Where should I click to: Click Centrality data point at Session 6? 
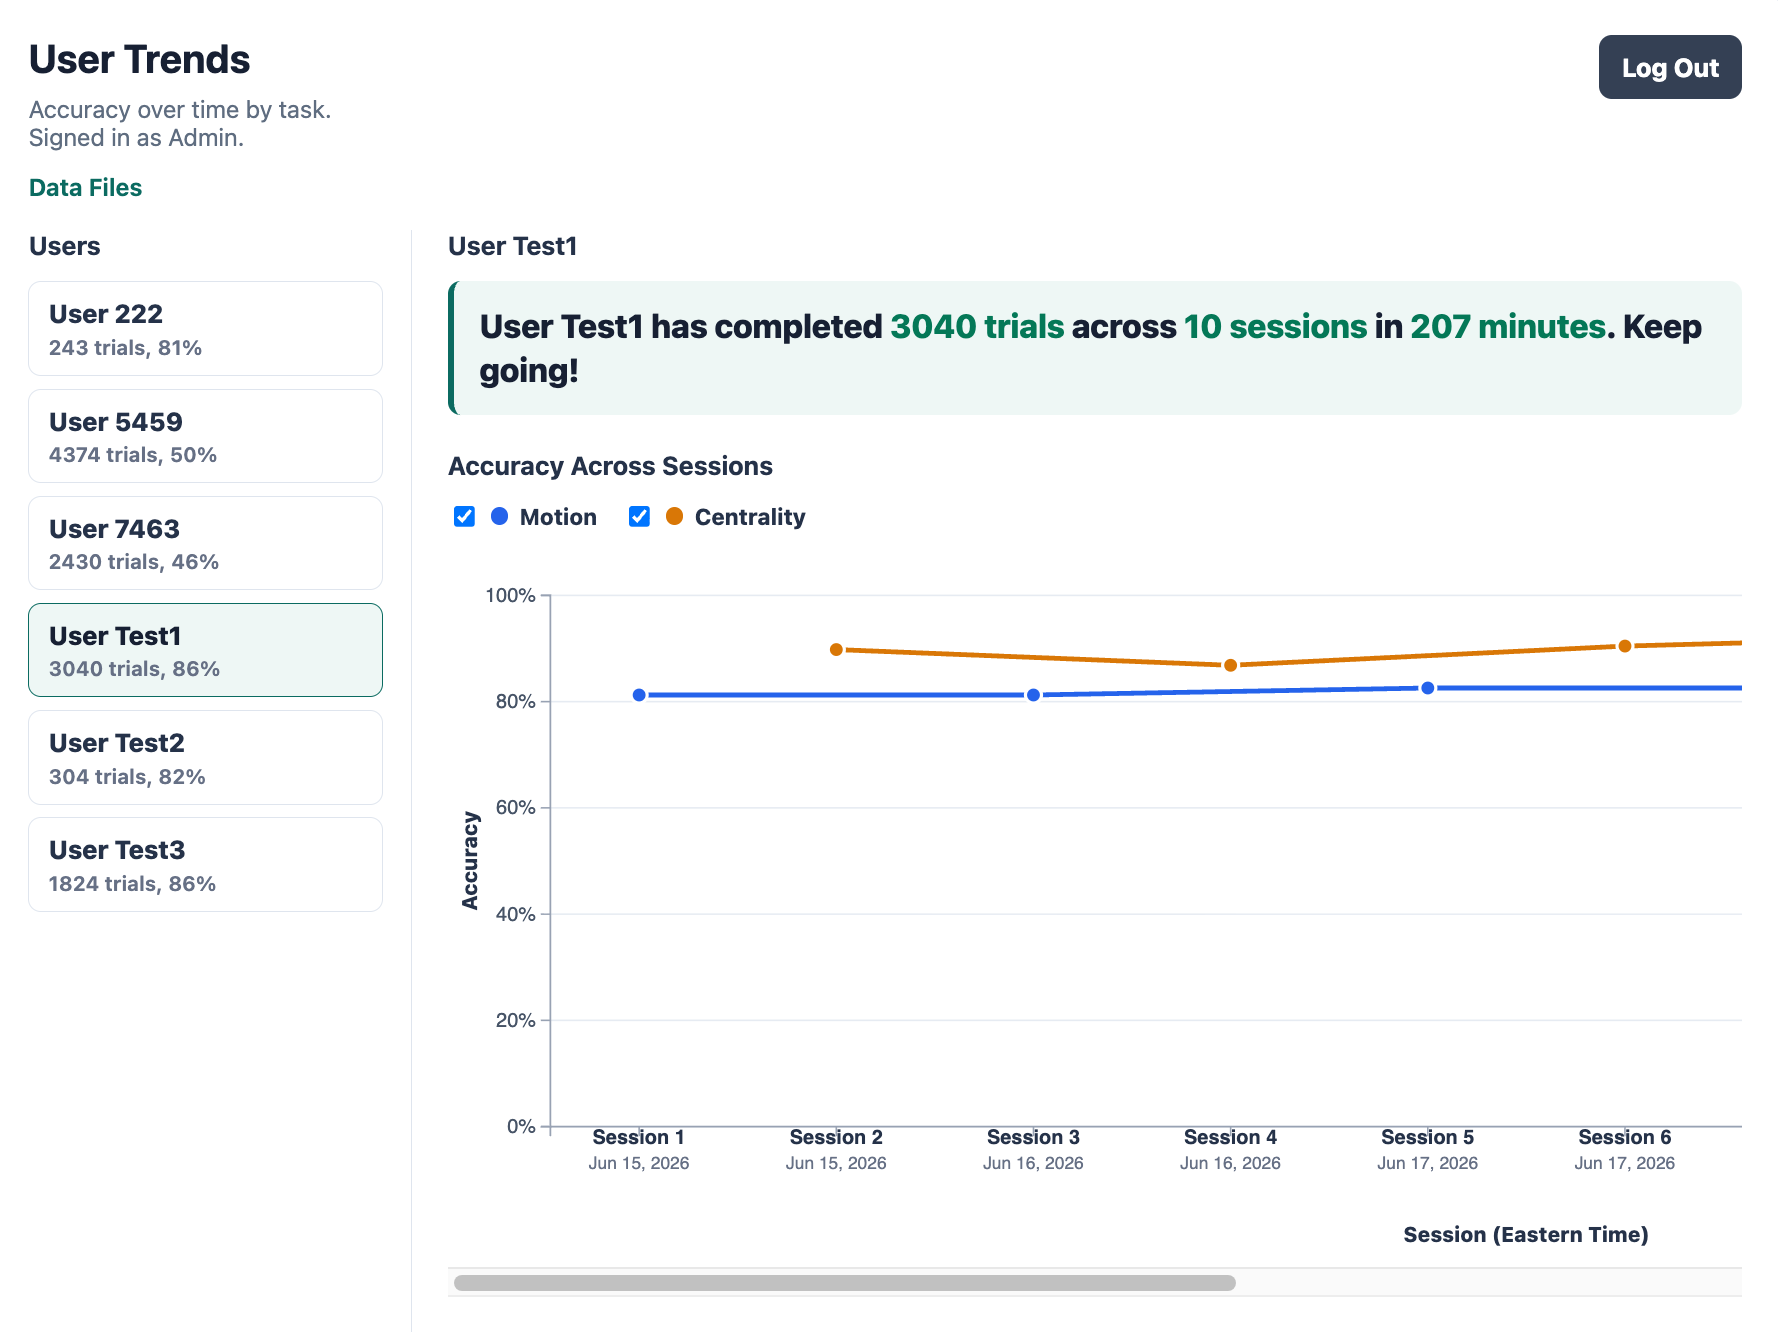(1624, 646)
